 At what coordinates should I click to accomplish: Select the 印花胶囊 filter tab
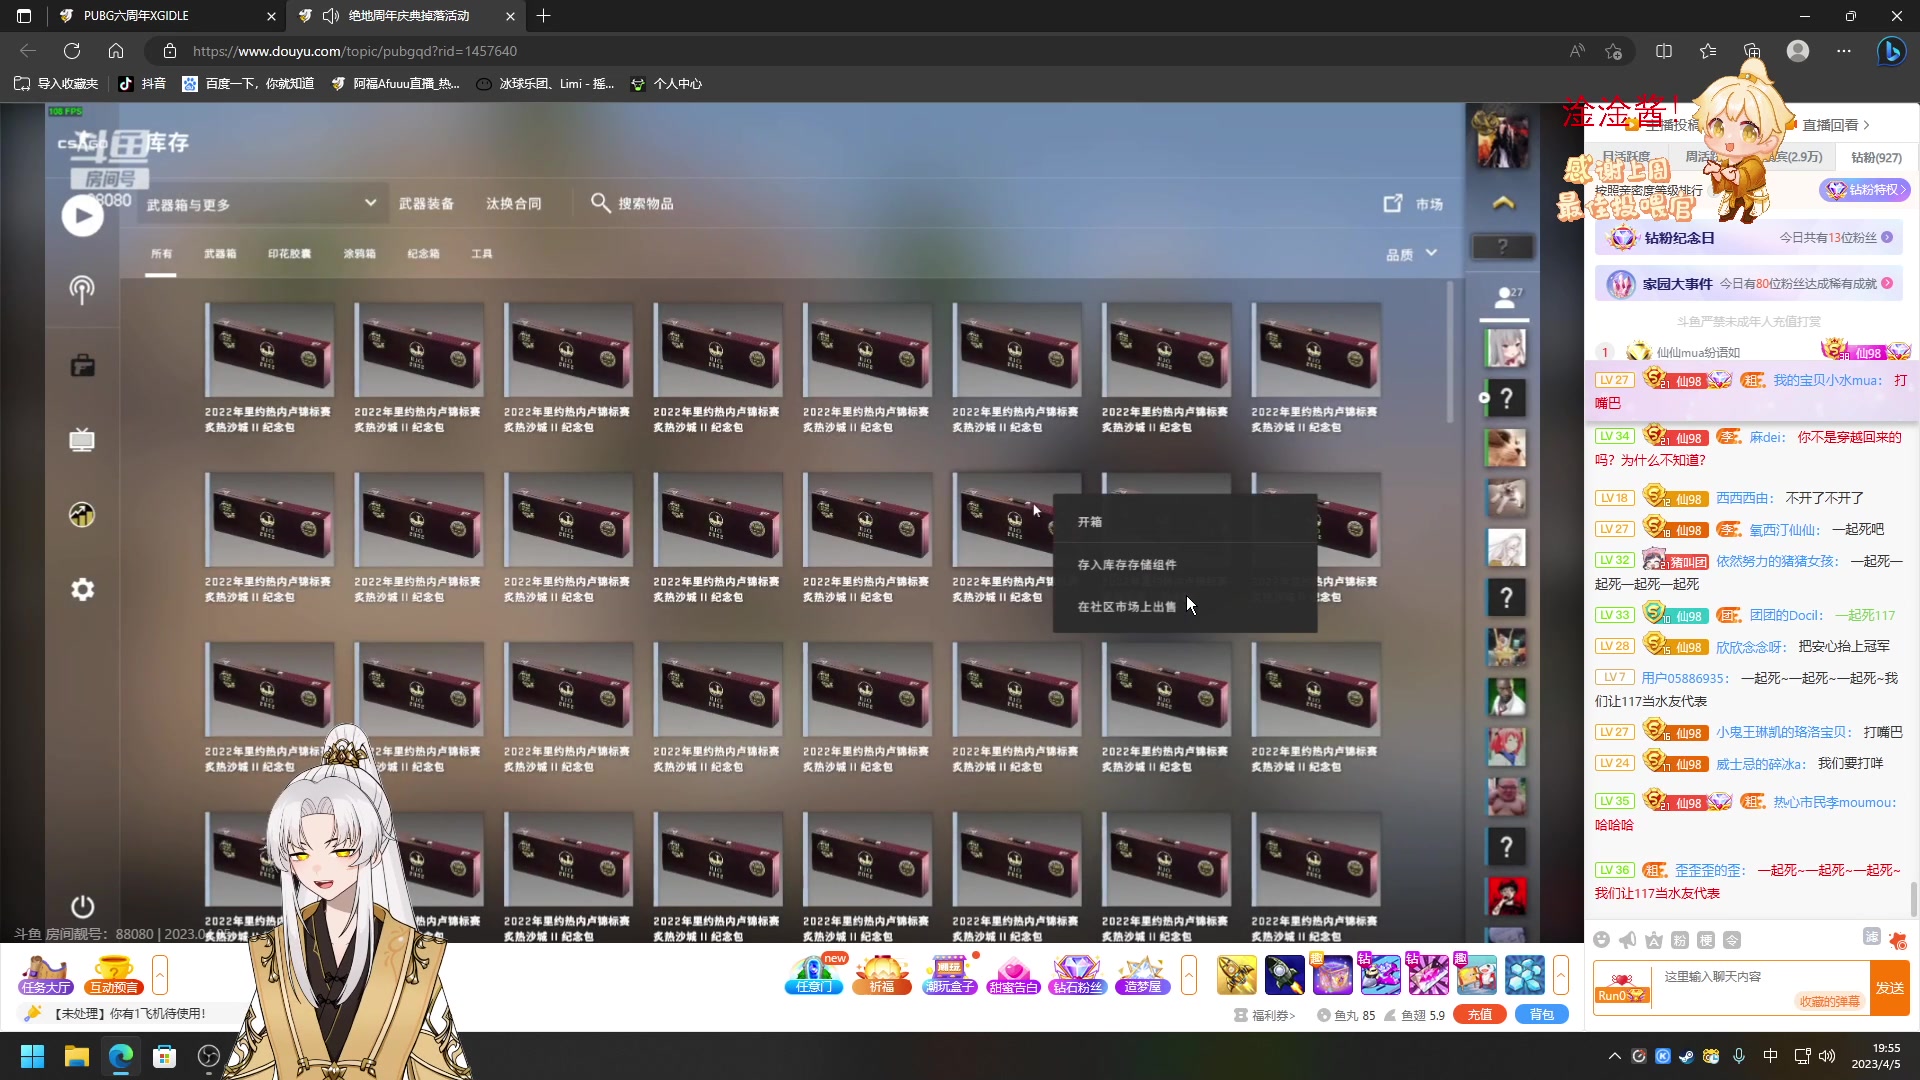click(x=289, y=254)
